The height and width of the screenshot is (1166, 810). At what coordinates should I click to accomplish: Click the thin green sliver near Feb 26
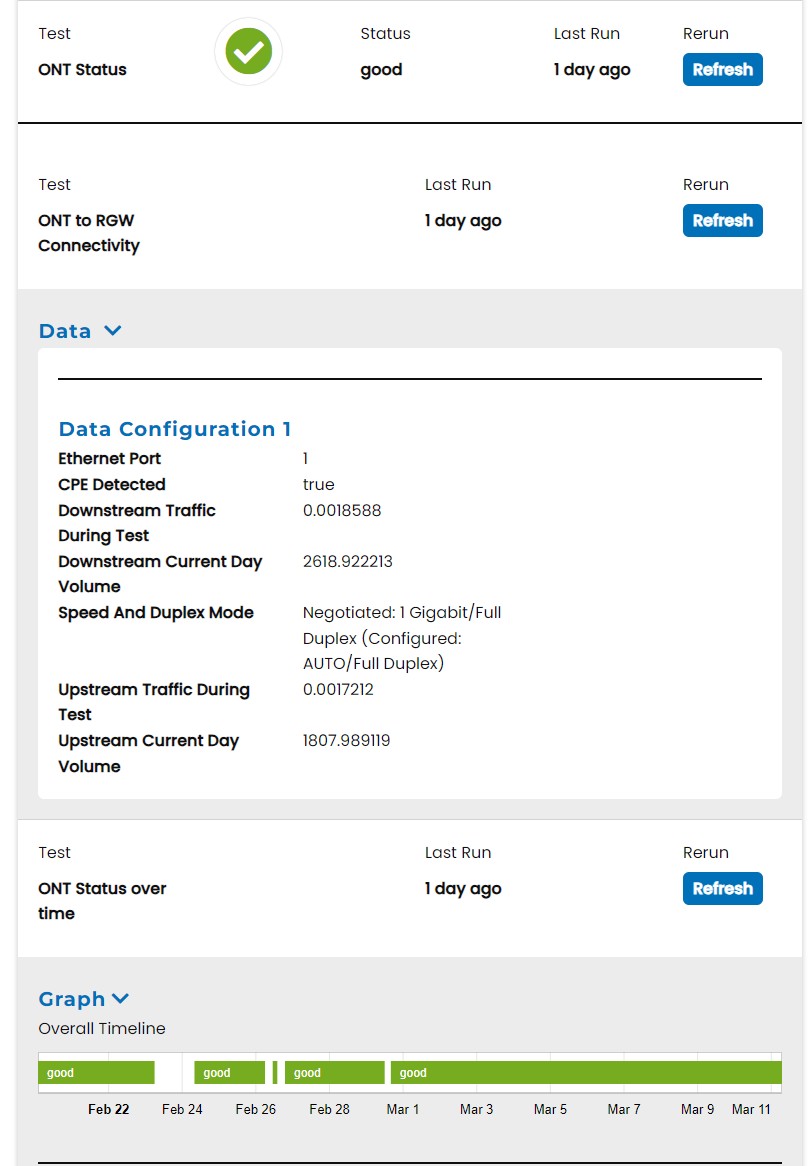pos(275,1073)
